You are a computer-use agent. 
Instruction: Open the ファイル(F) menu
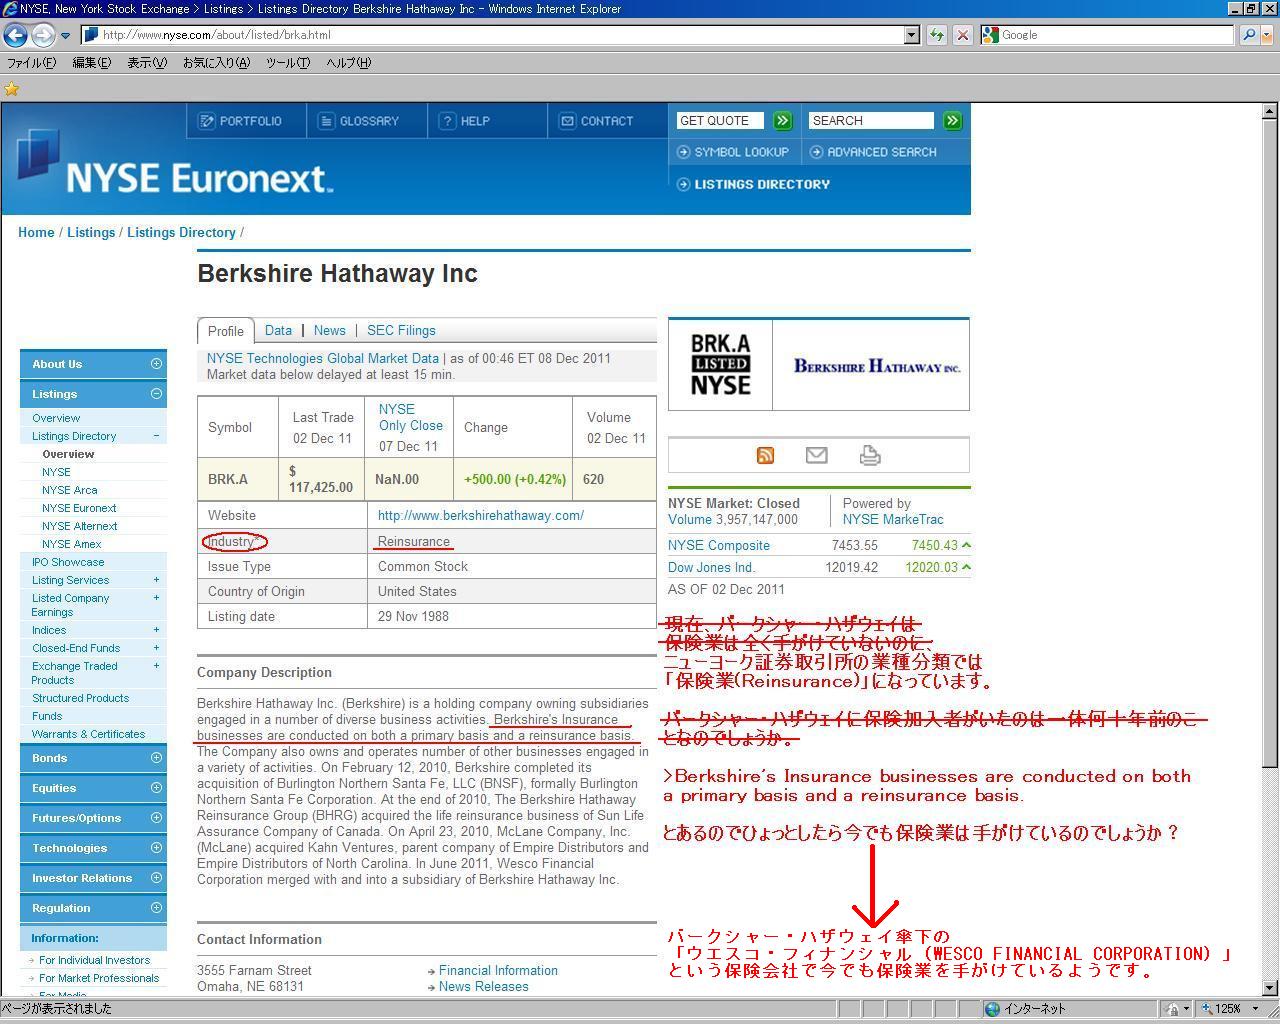32,63
